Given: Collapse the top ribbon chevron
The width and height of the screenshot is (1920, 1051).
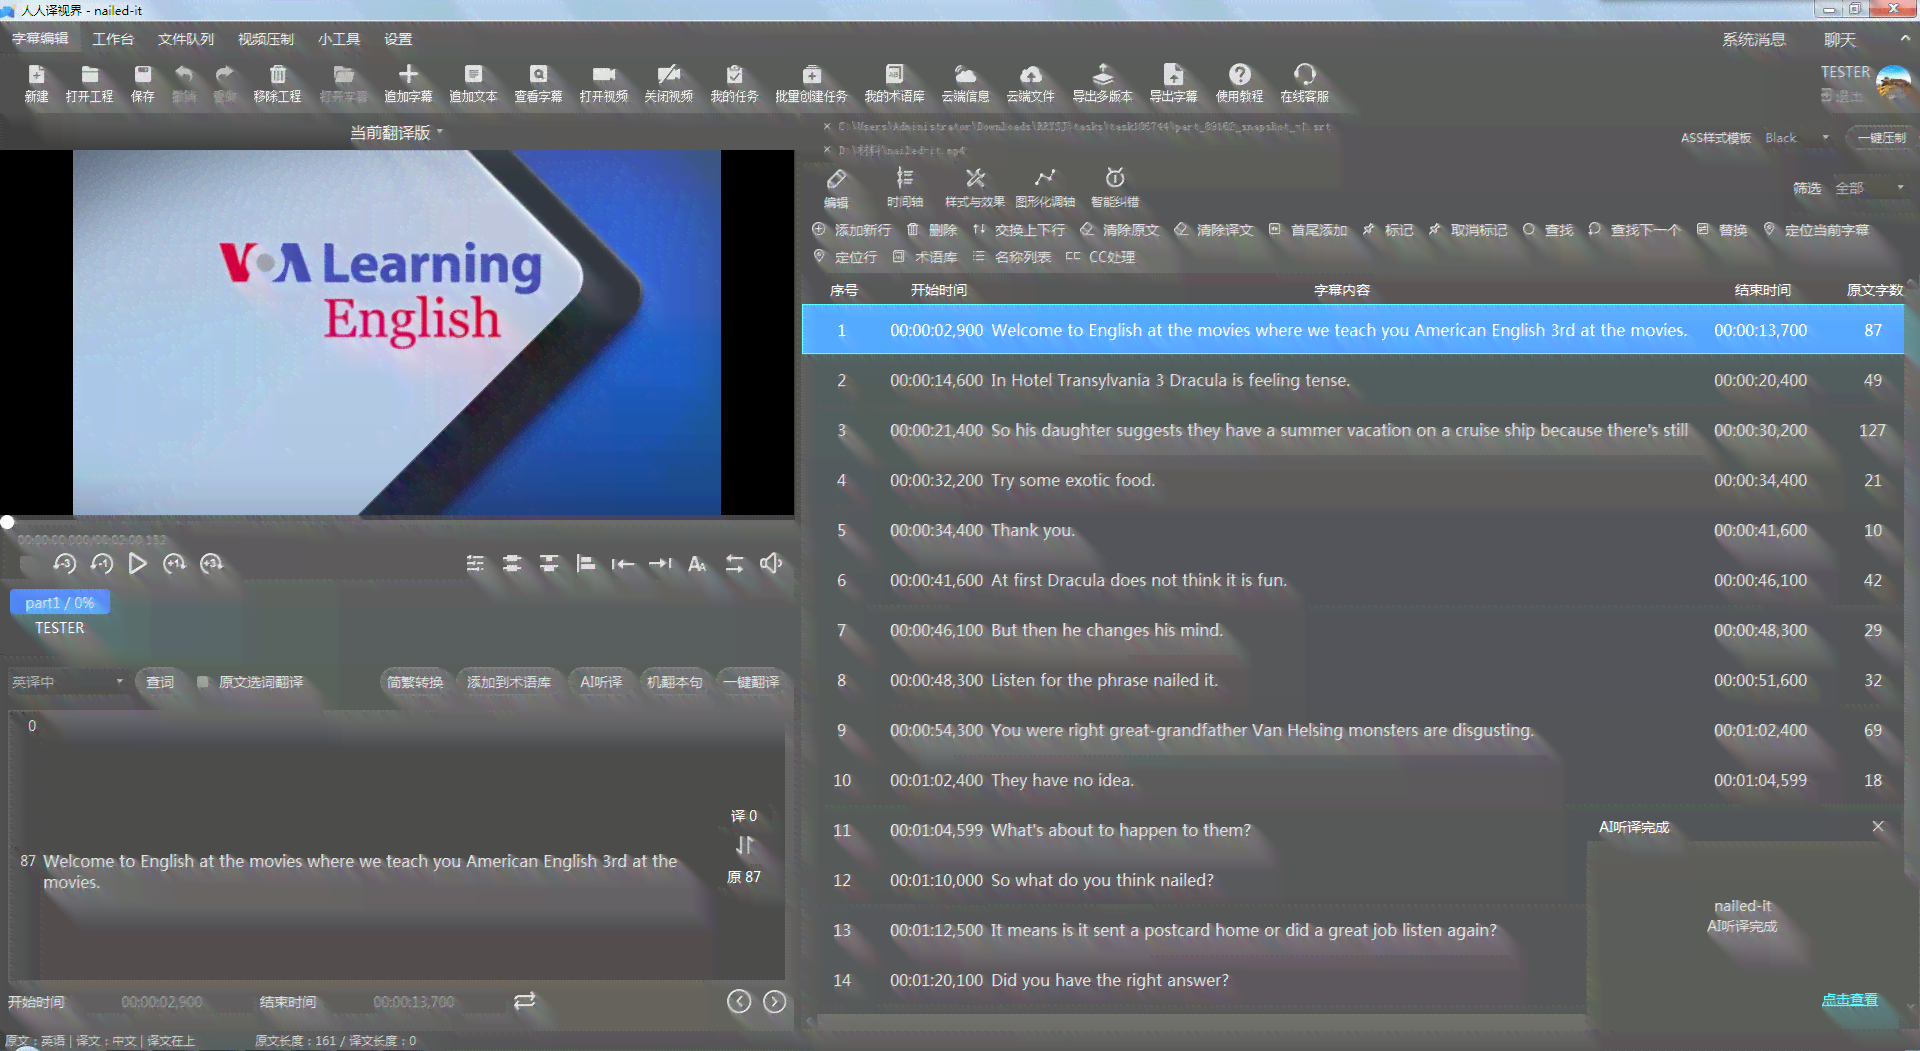Looking at the screenshot, I should point(1905,38).
